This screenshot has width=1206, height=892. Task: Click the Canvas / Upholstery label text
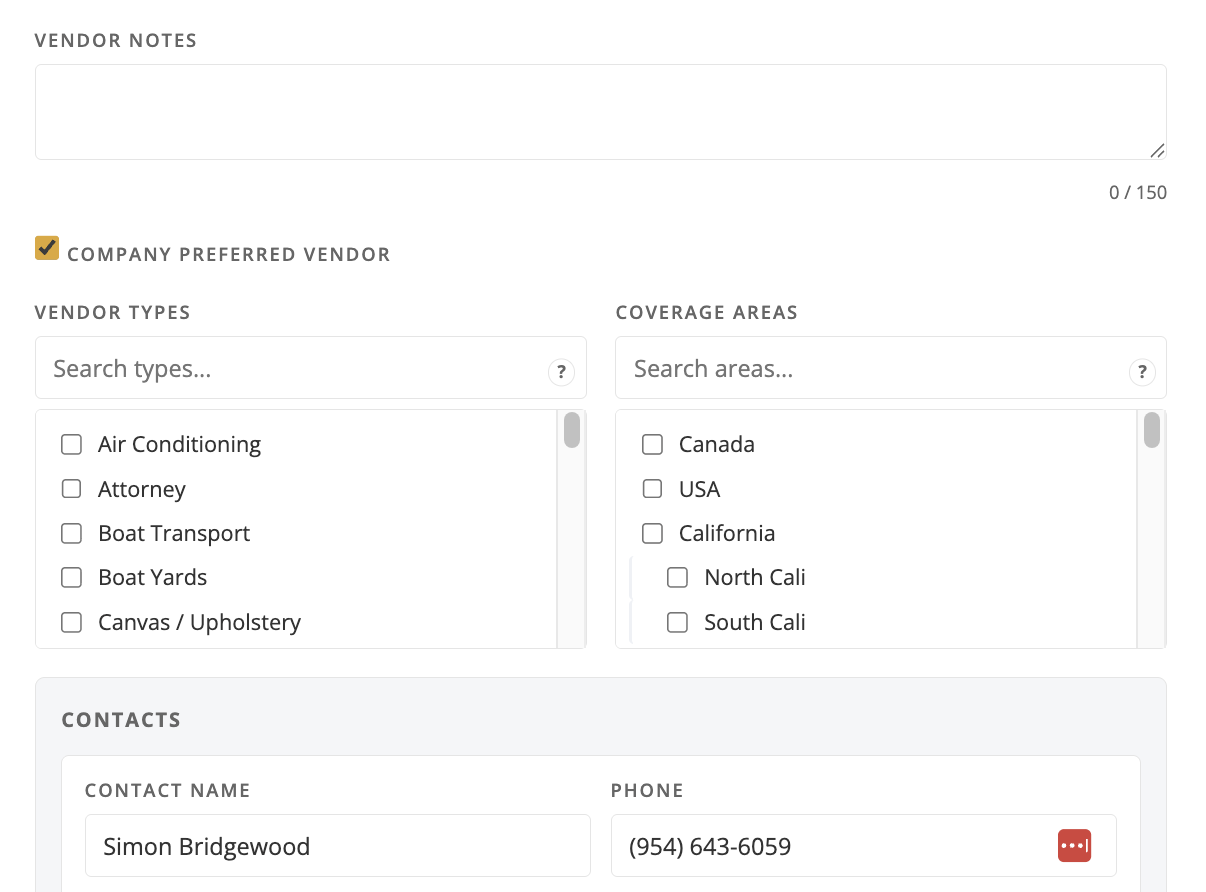pos(200,622)
